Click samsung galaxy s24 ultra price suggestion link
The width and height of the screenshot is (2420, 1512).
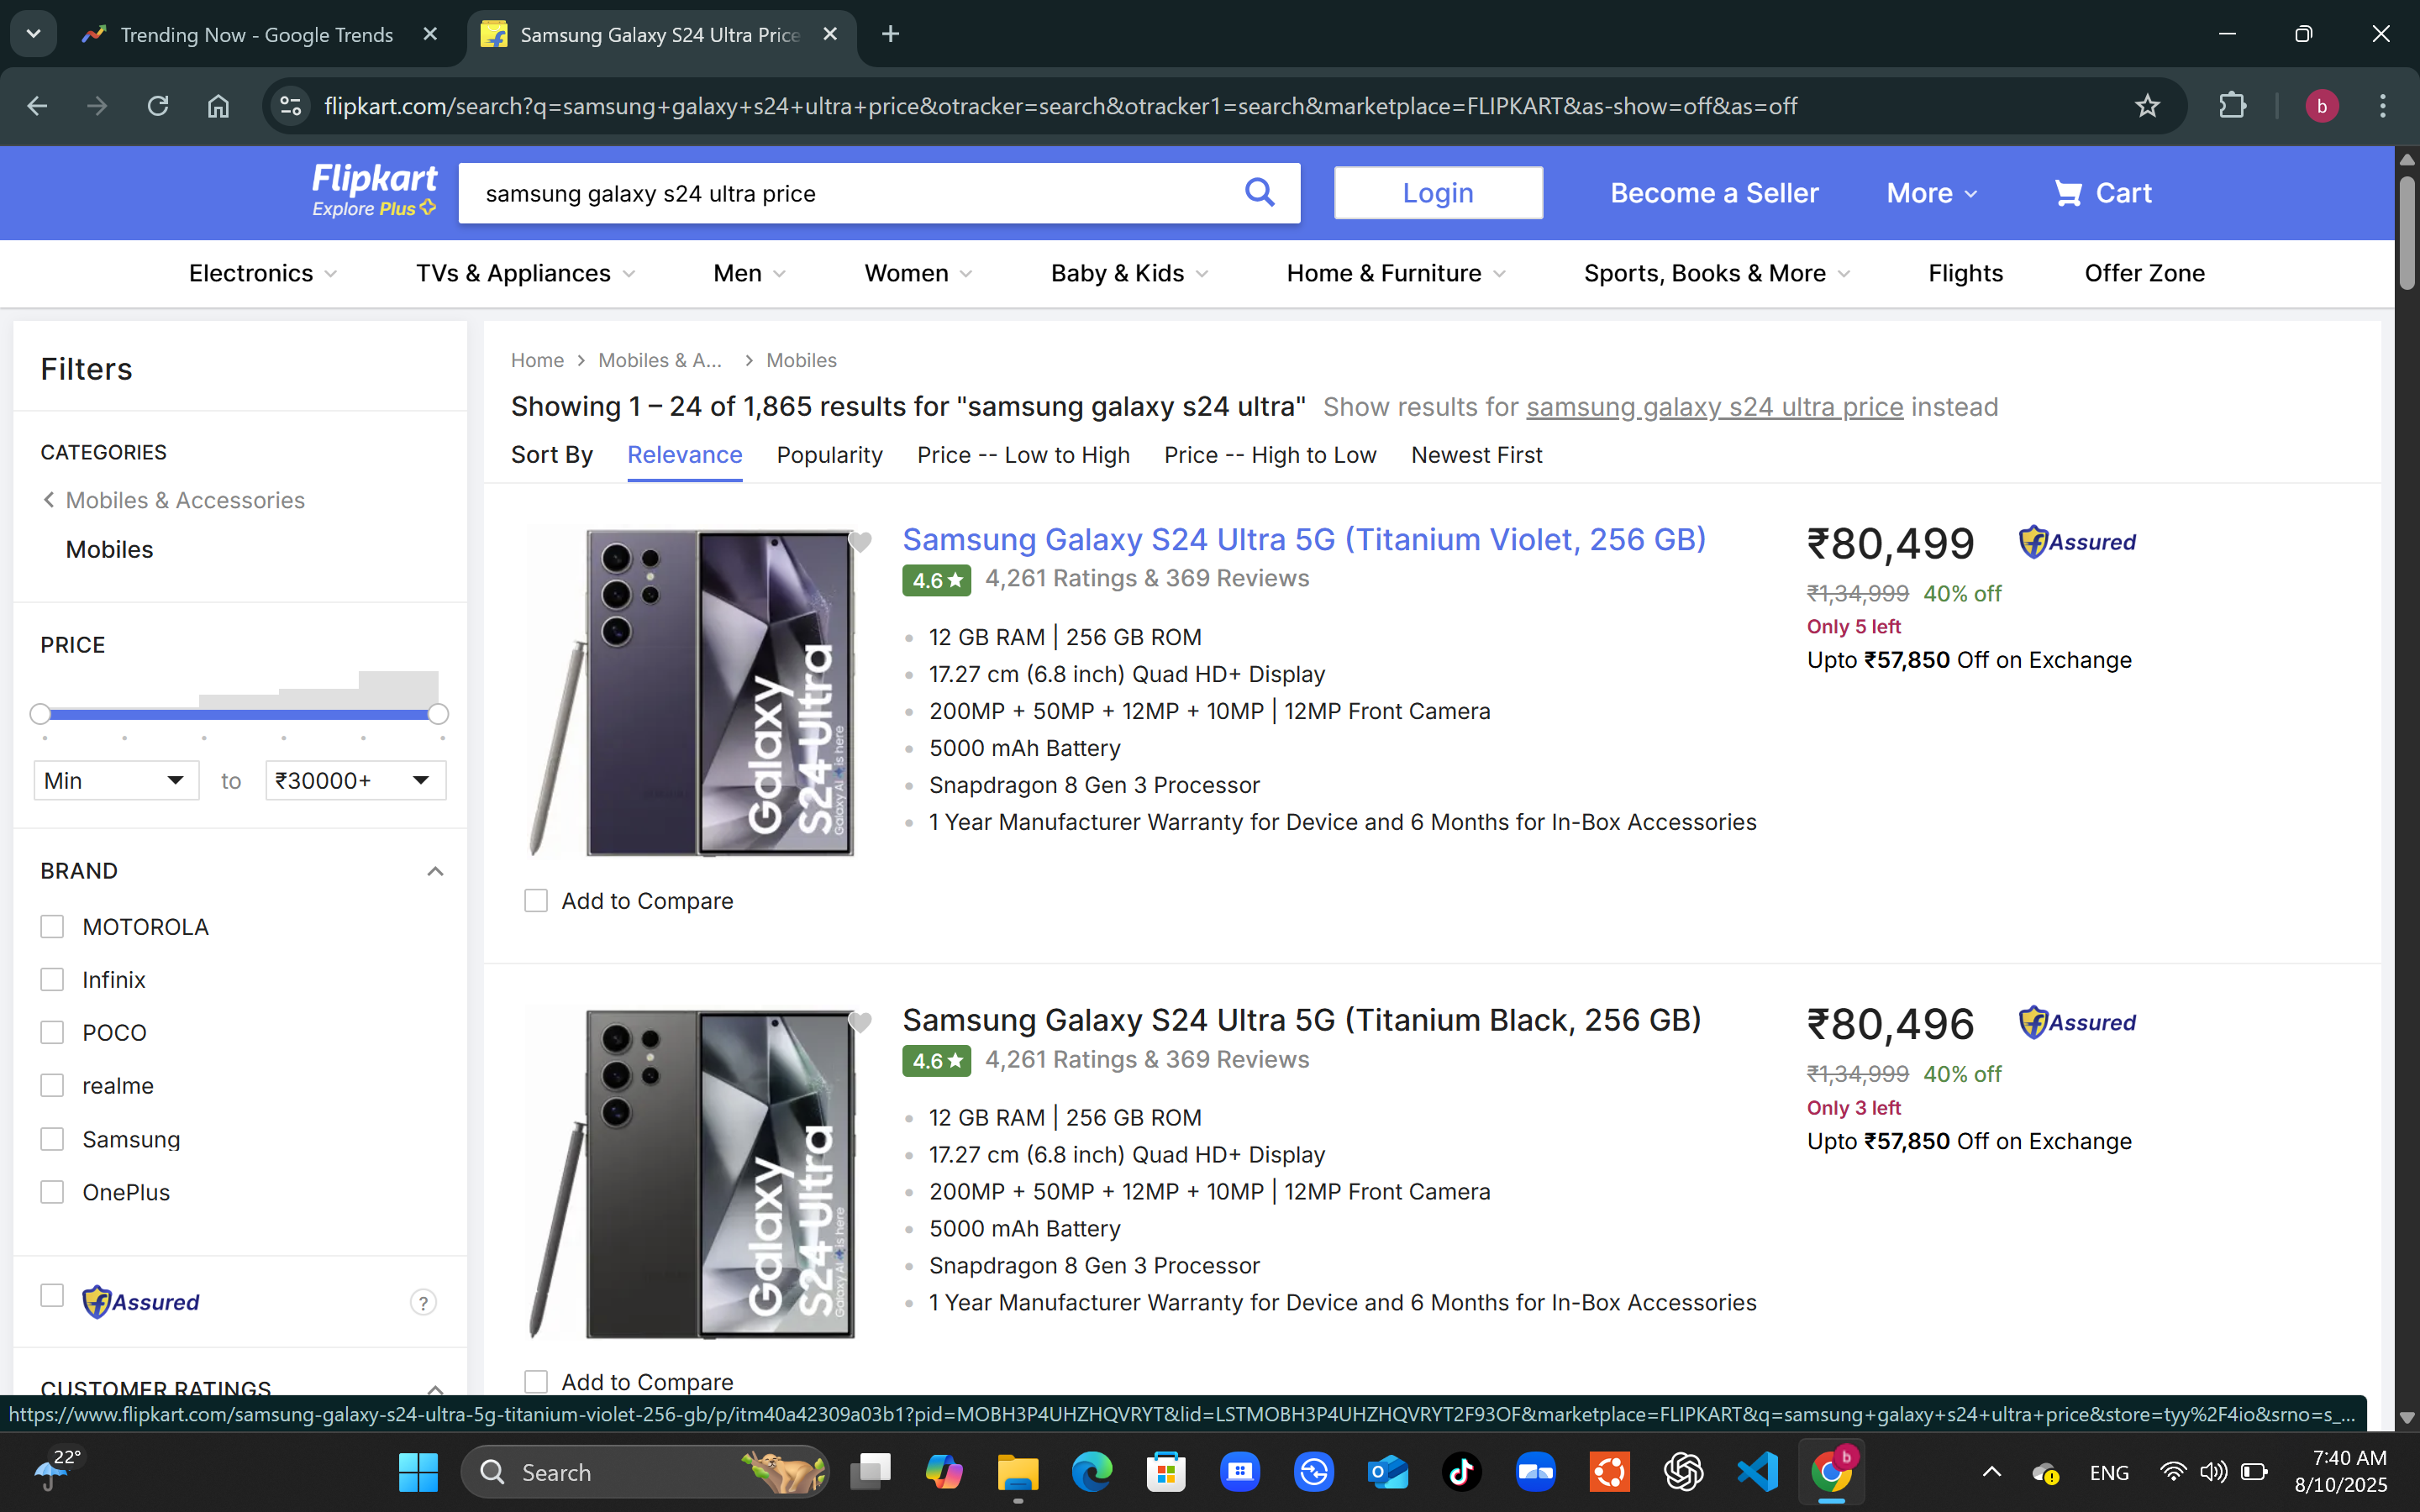pyautogui.click(x=1714, y=407)
